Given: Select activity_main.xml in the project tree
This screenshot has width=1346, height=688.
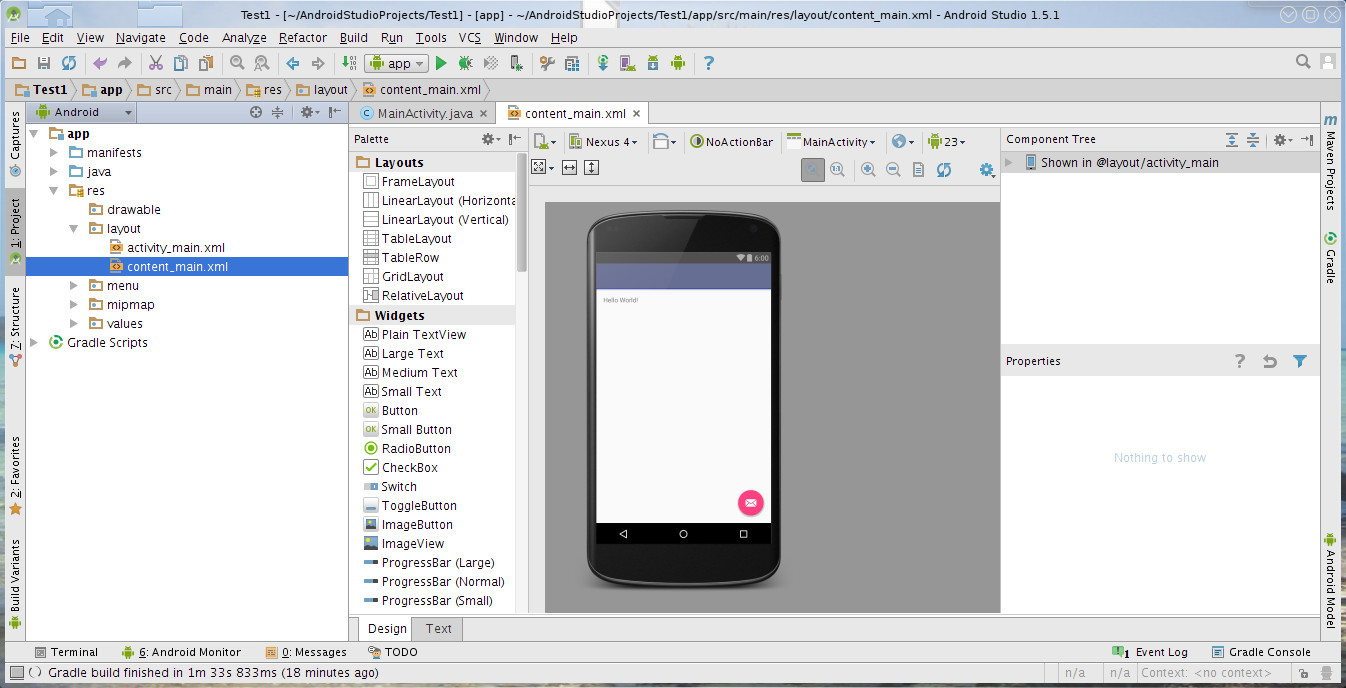Looking at the screenshot, I should click(175, 248).
